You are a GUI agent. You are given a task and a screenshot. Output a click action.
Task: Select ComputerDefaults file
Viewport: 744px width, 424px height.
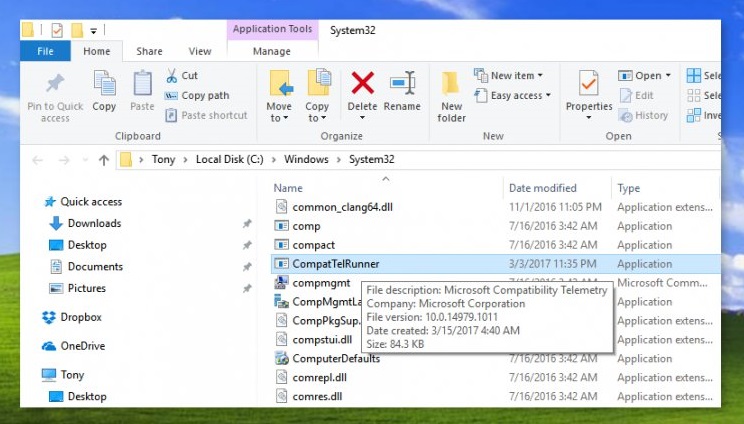pos(336,359)
